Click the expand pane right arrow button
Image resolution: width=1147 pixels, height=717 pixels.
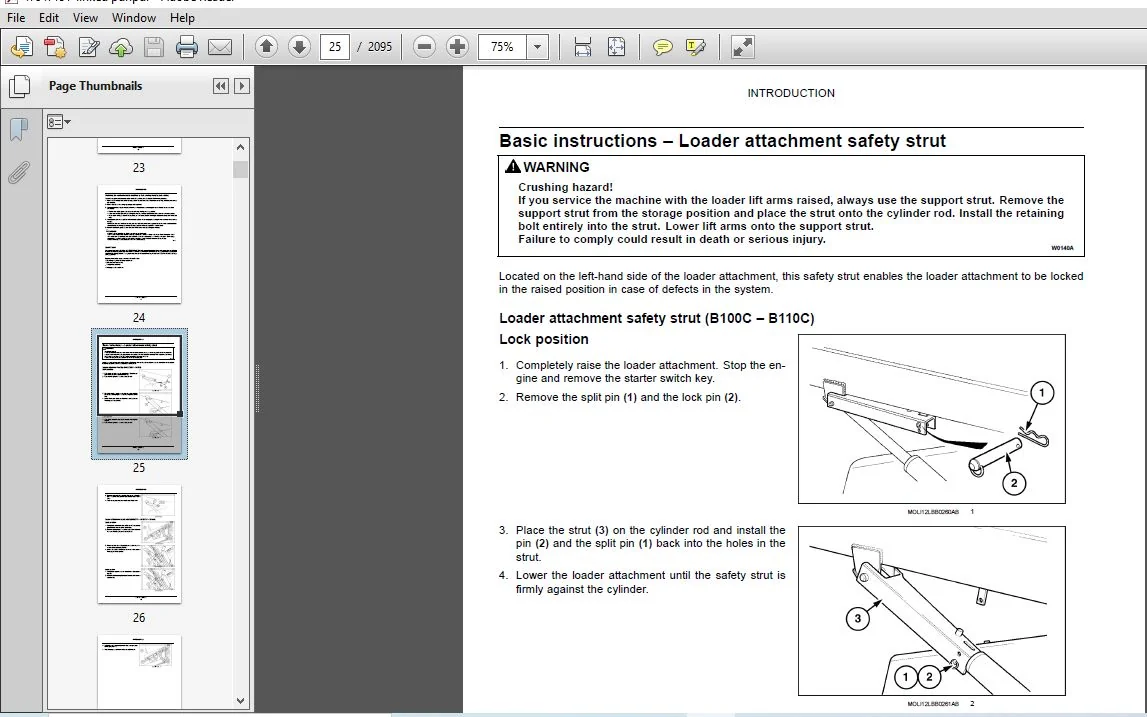tap(241, 86)
